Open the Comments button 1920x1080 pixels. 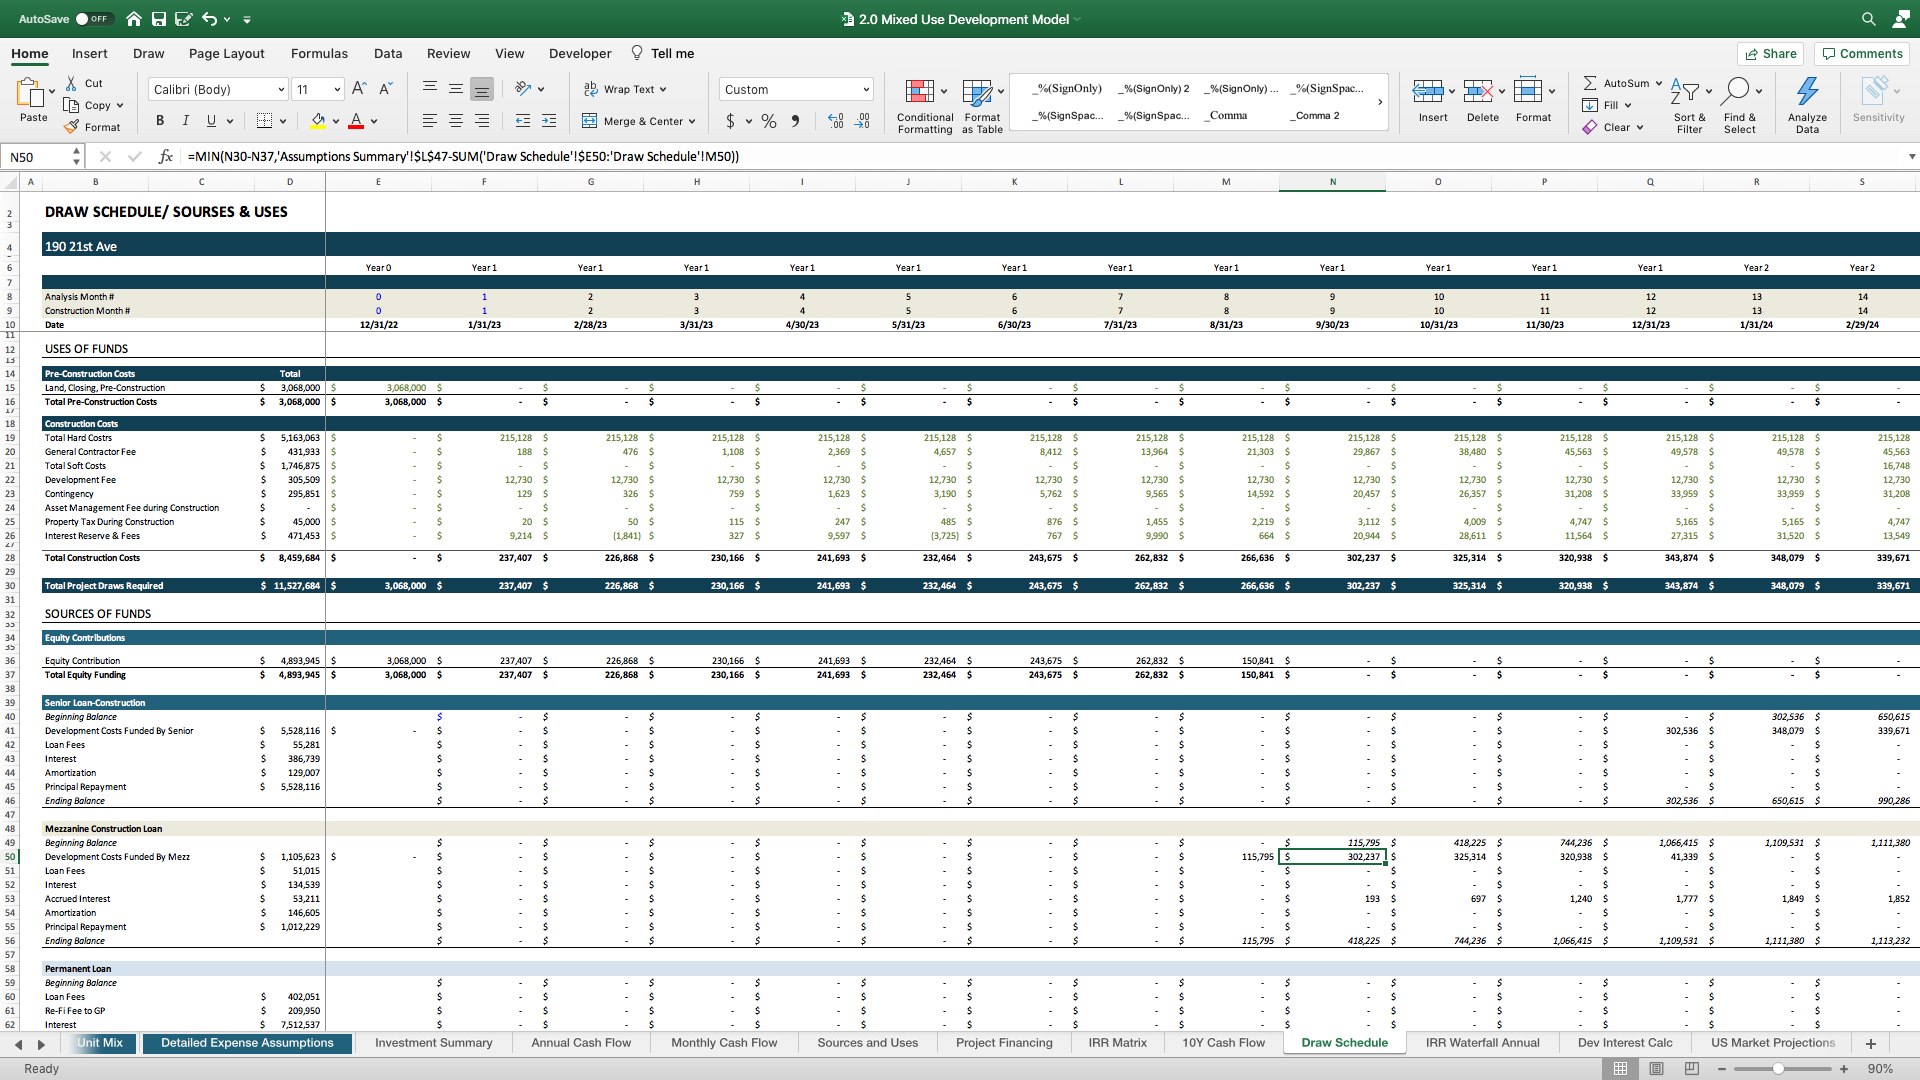[1861, 54]
